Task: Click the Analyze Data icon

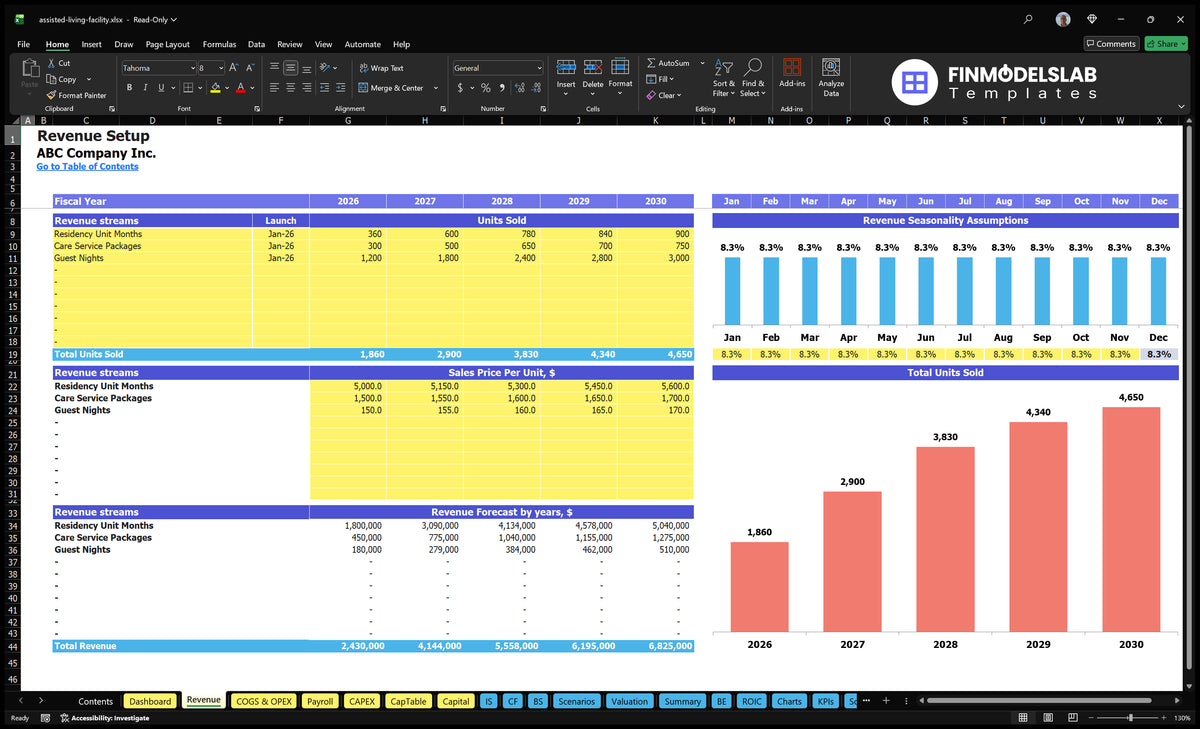Action: coord(831,68)
